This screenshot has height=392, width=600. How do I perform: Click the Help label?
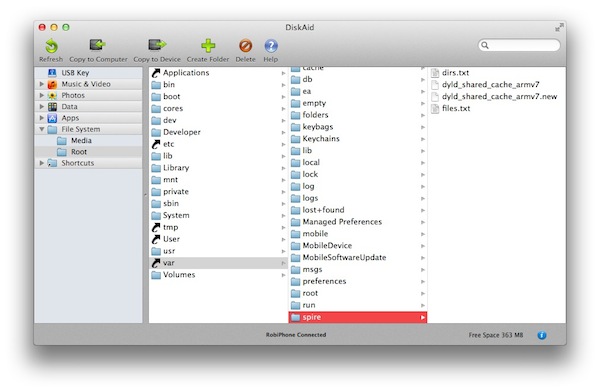(271, 59)
